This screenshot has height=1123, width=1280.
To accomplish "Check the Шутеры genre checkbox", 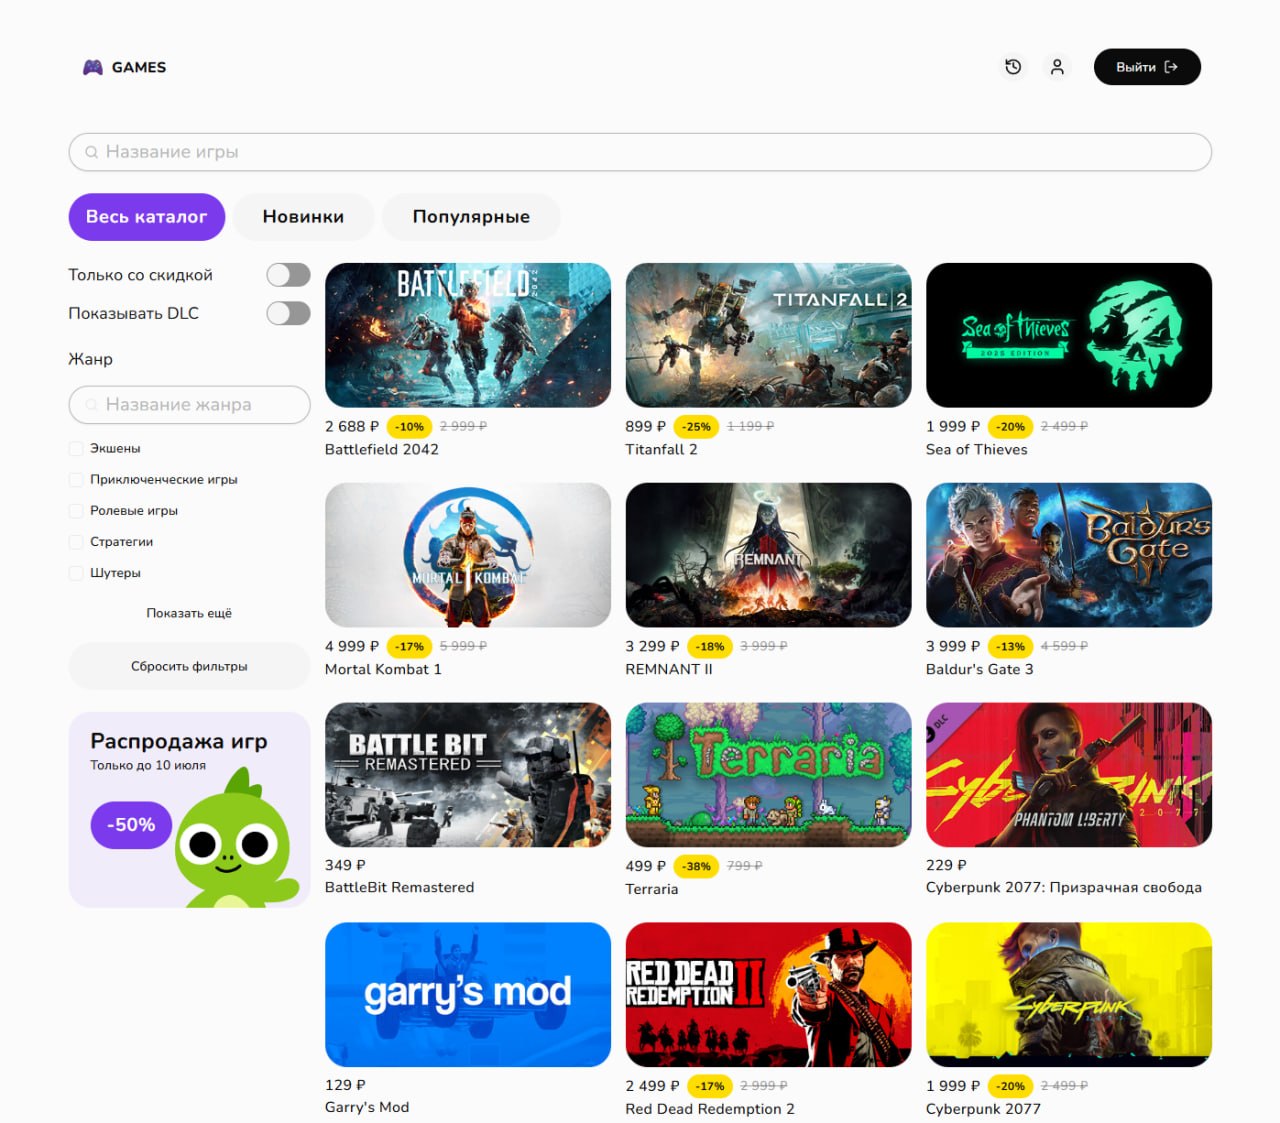I will click(76, 573).
